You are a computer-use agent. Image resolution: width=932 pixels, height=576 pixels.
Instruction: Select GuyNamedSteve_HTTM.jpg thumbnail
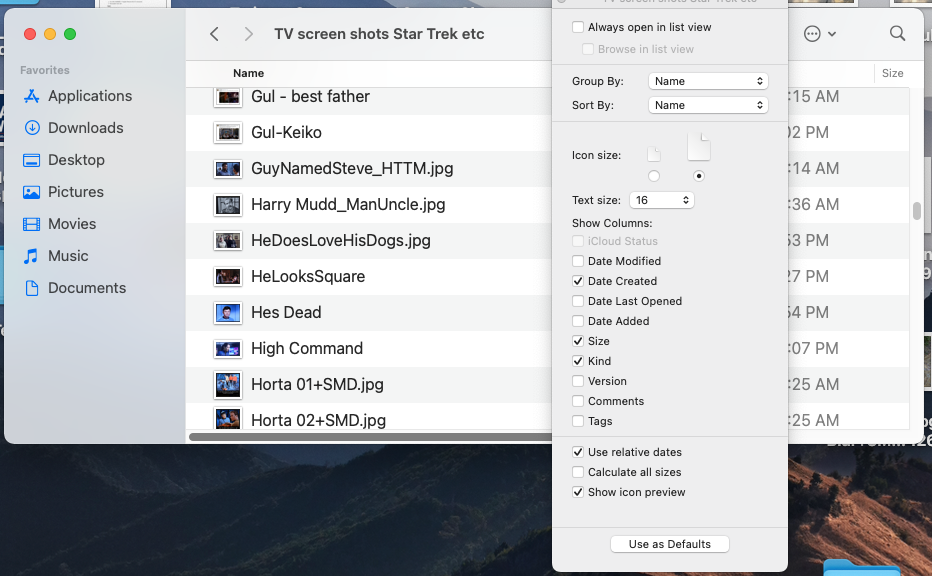pos(228,169)
